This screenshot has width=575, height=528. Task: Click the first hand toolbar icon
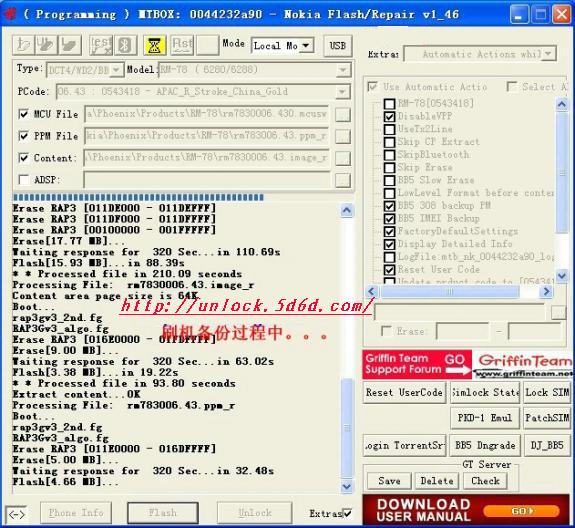pyautogui.click(x=24, y=45)
